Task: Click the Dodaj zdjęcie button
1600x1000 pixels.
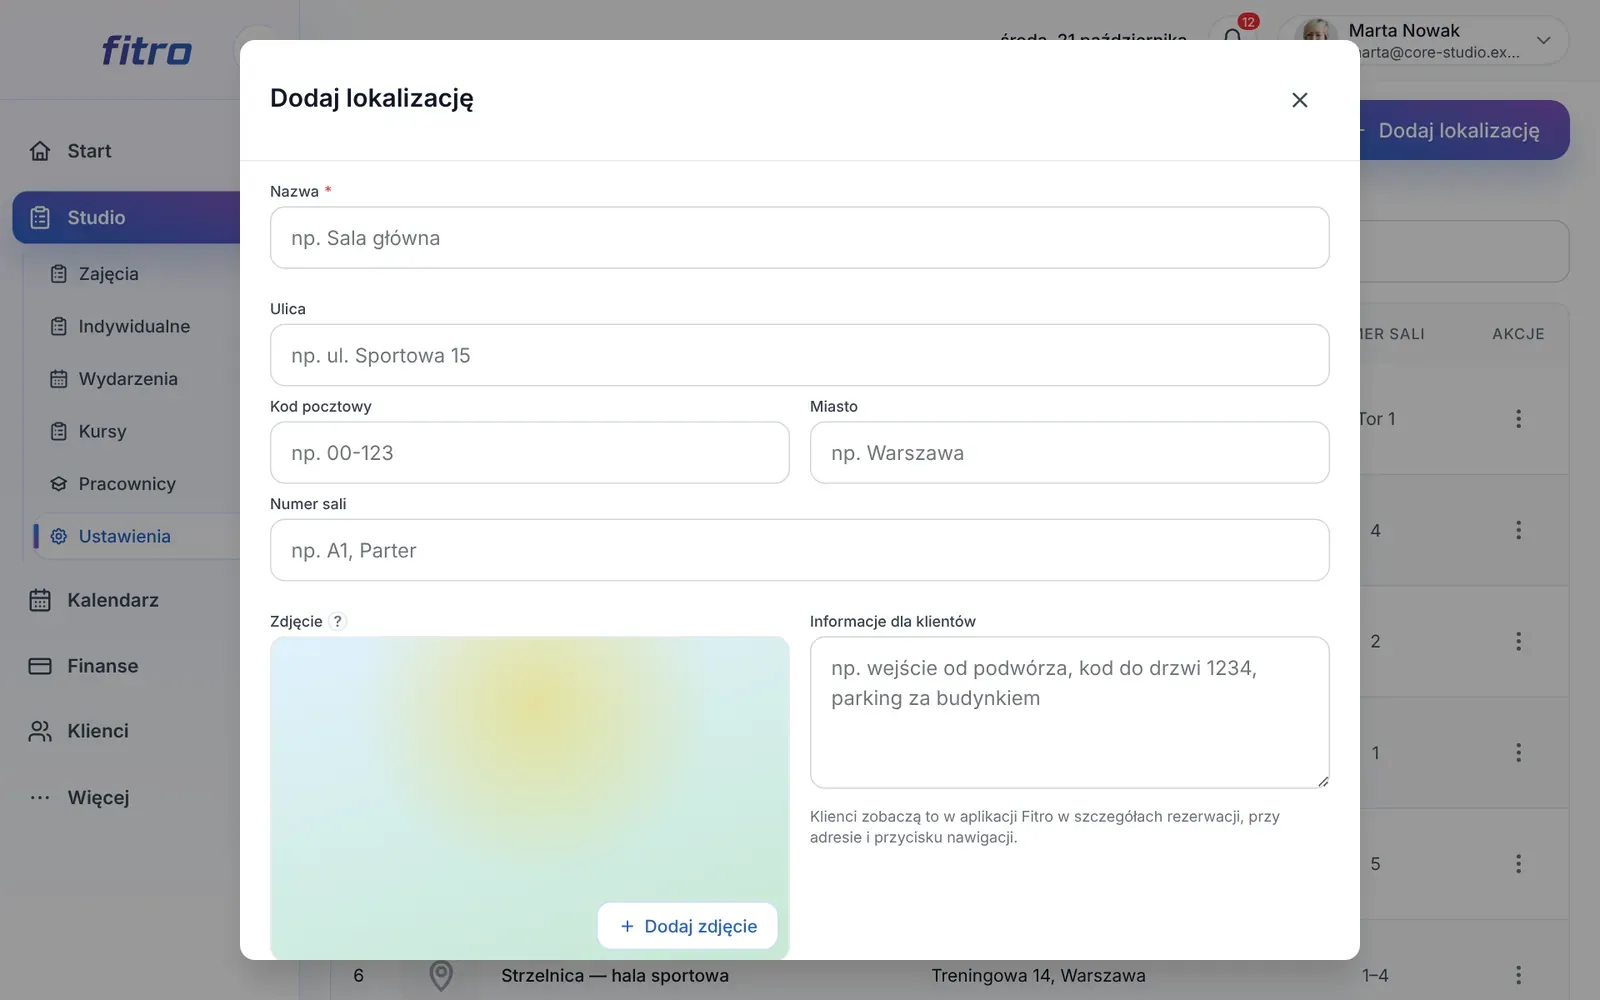Action: [688, 926]
